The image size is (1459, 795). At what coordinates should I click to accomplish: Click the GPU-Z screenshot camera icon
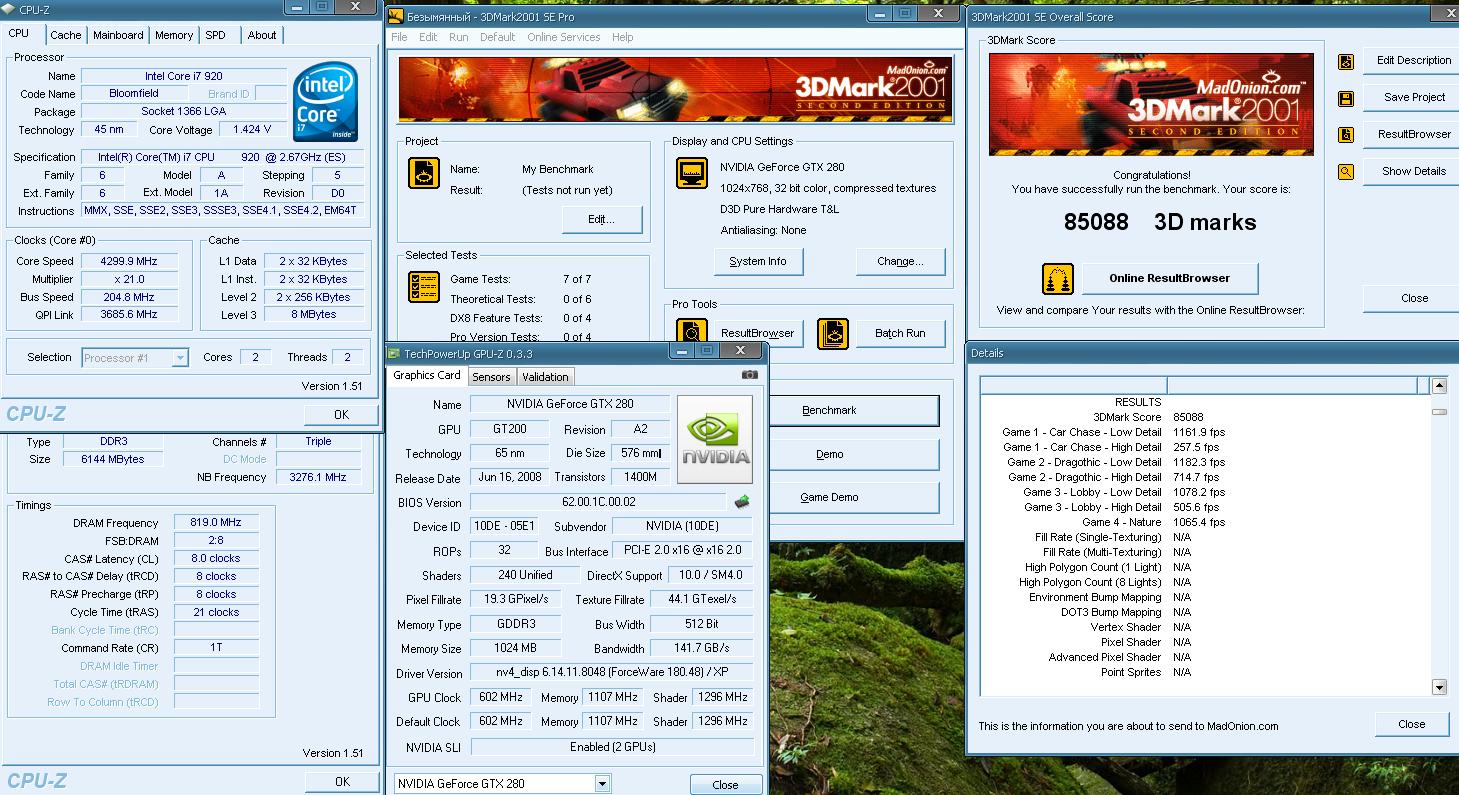point(749,375)
